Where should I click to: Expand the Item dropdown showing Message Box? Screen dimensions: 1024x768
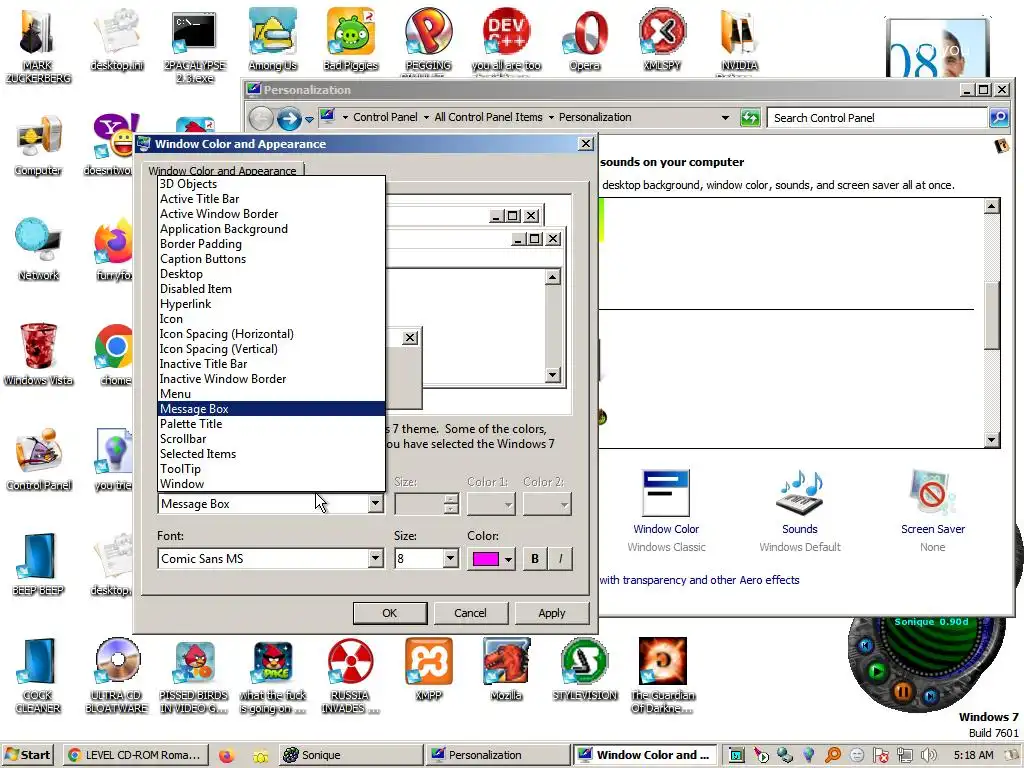(376, 504)
